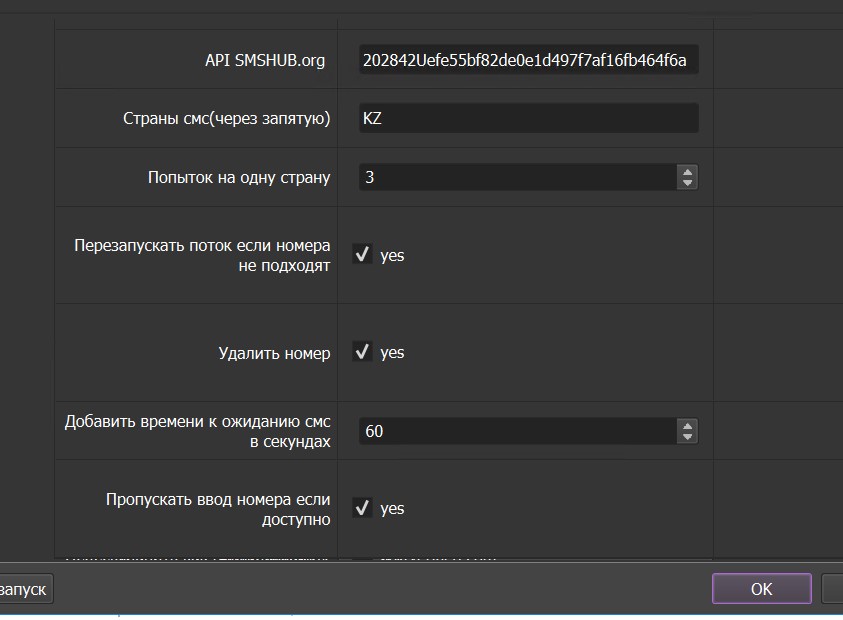Select the wait time field showing 60
Viewport: 843px width, 620px height.
coord(515,431)
